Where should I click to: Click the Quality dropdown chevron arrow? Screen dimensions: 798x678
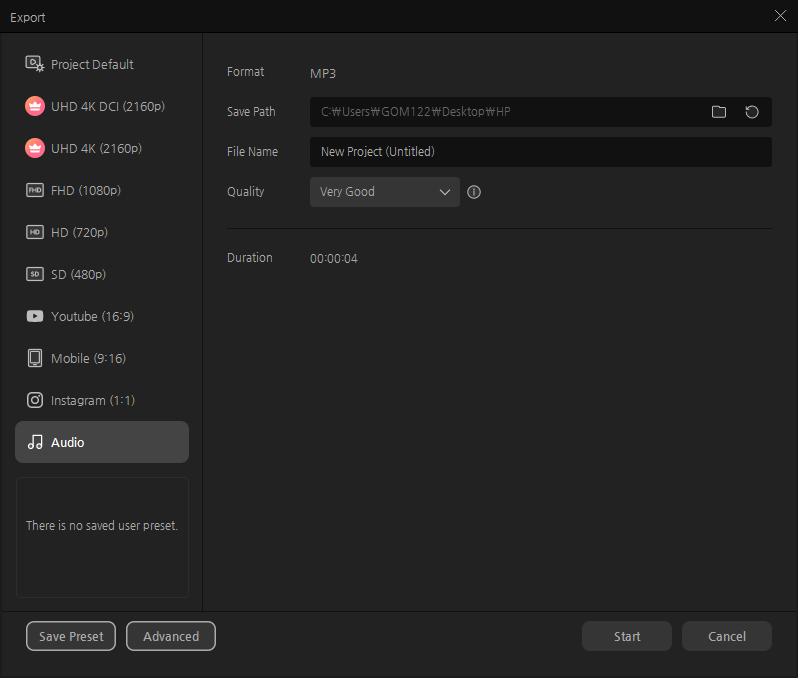tap(445, 192)
